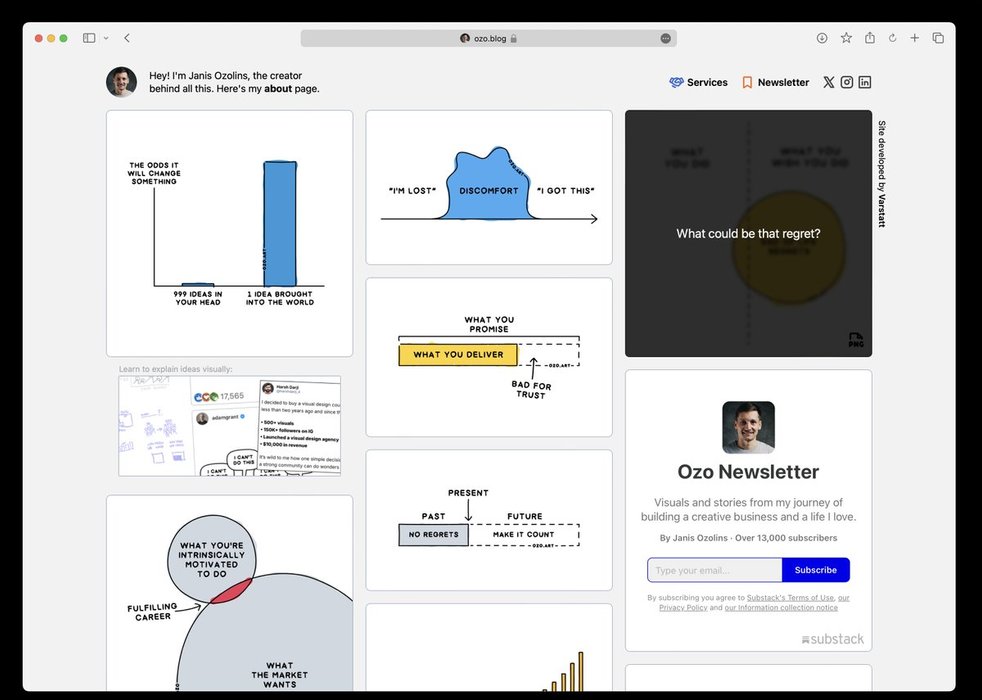
Task: Go back with the back arrow
Action: coord(127,38)
